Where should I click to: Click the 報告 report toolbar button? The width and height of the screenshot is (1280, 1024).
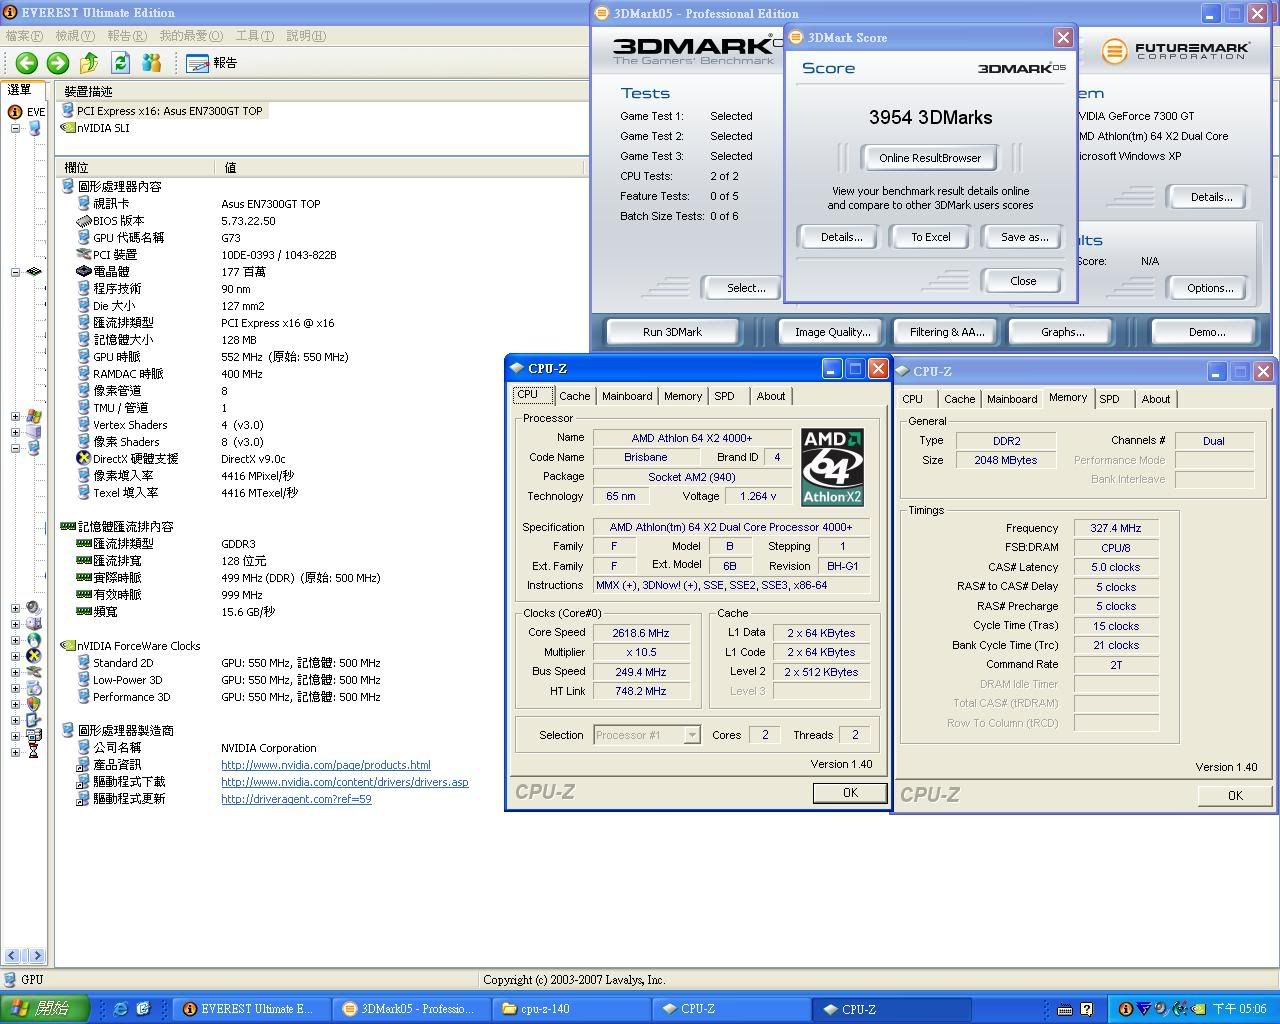212,63
